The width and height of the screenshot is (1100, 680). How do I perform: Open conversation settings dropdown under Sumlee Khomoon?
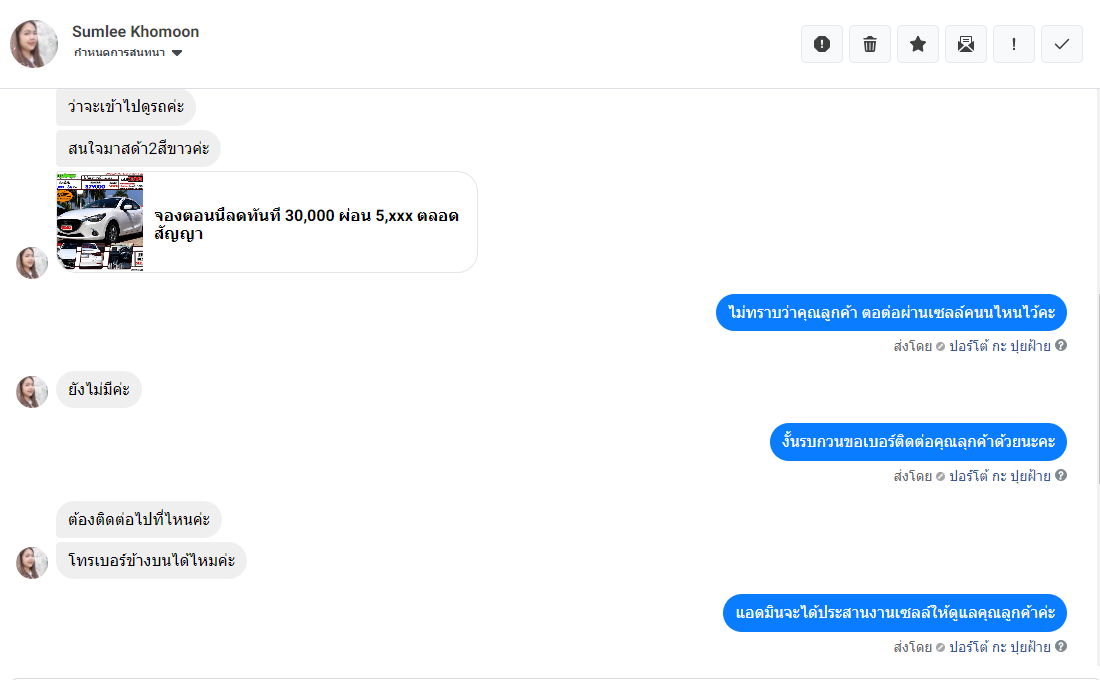point(128,53)
